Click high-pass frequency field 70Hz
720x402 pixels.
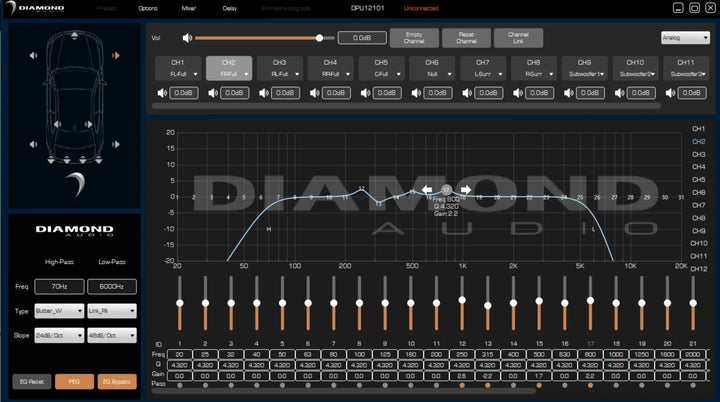59,286
